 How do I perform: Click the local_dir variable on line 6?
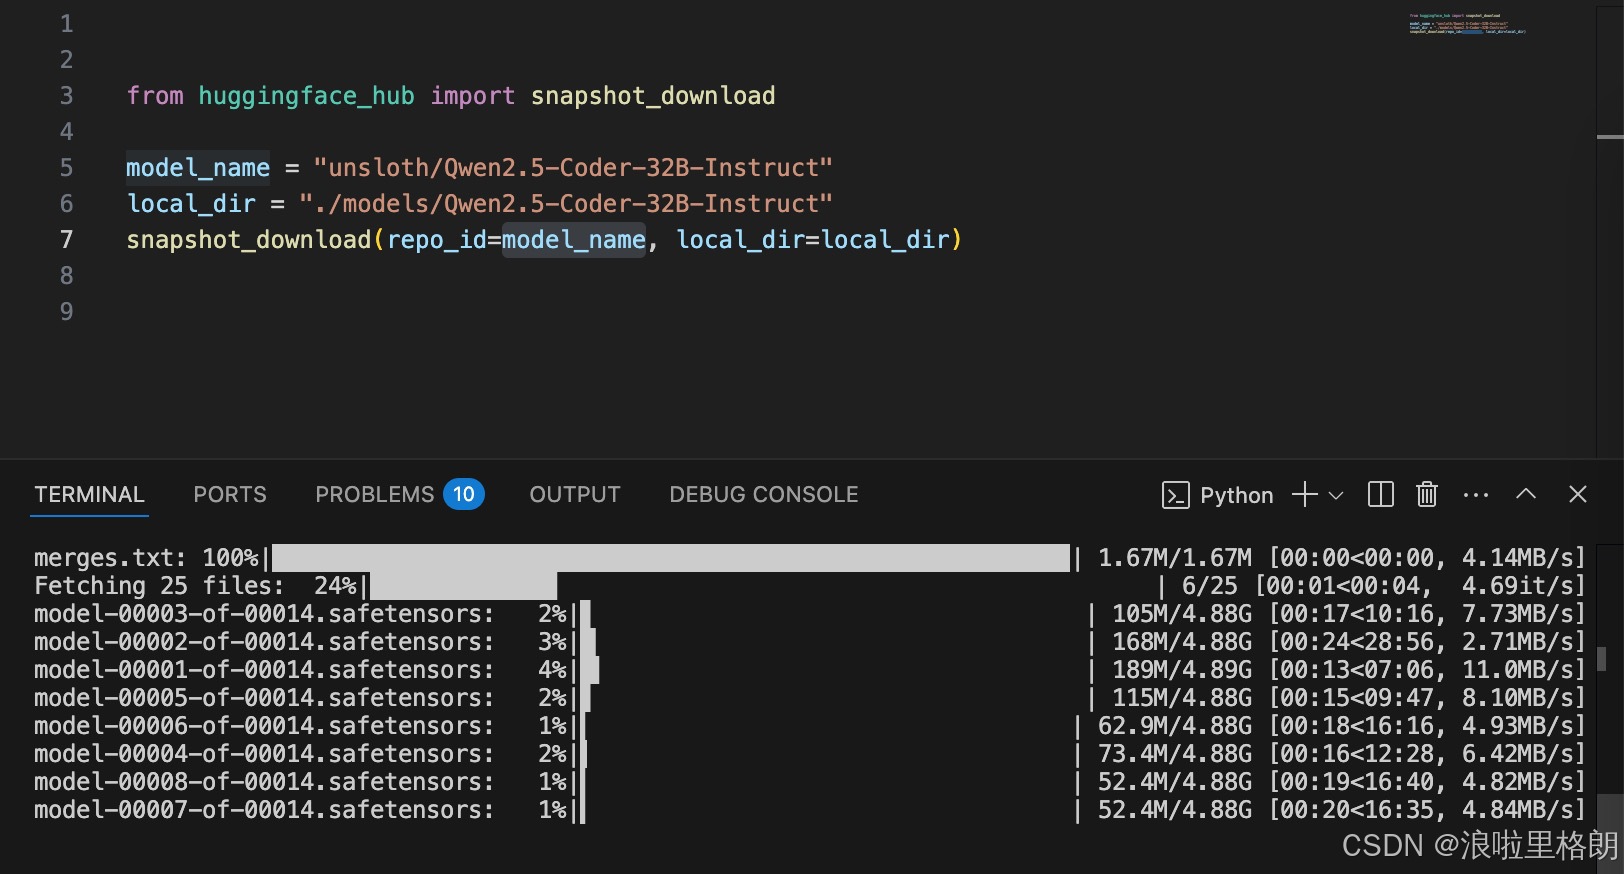pyautogui.click(x=191, y=204)
